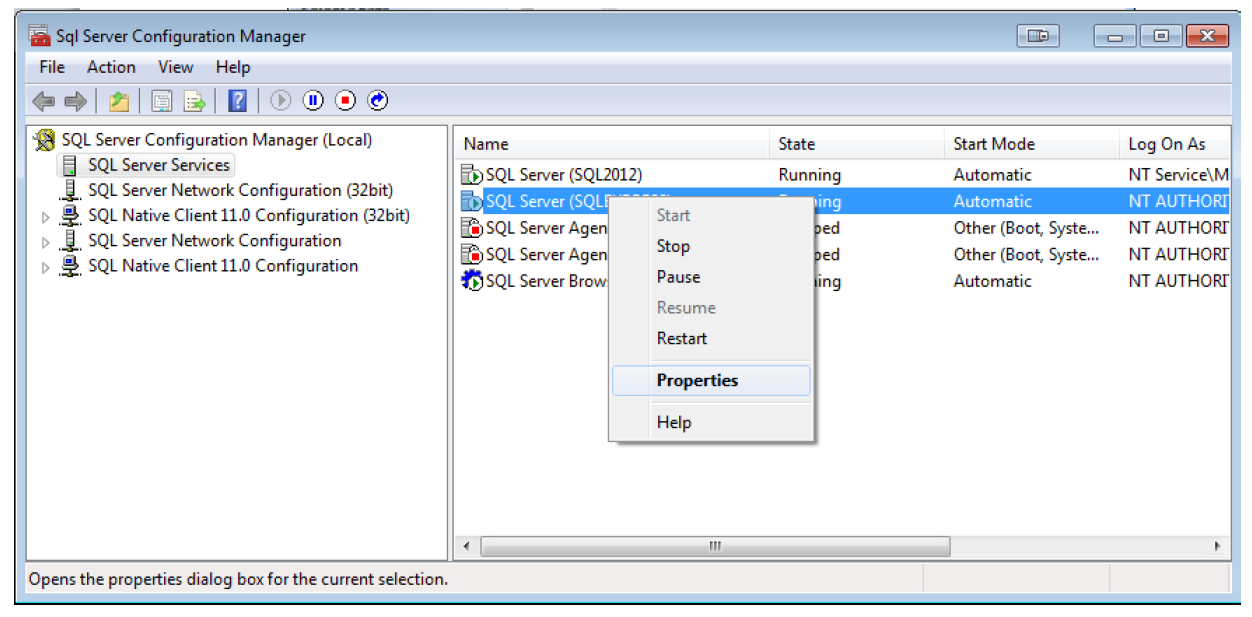This screenshot has width=1252, height=617.
Task: Click the Start Service toolbar icon
Action: (x=281, y=100)
